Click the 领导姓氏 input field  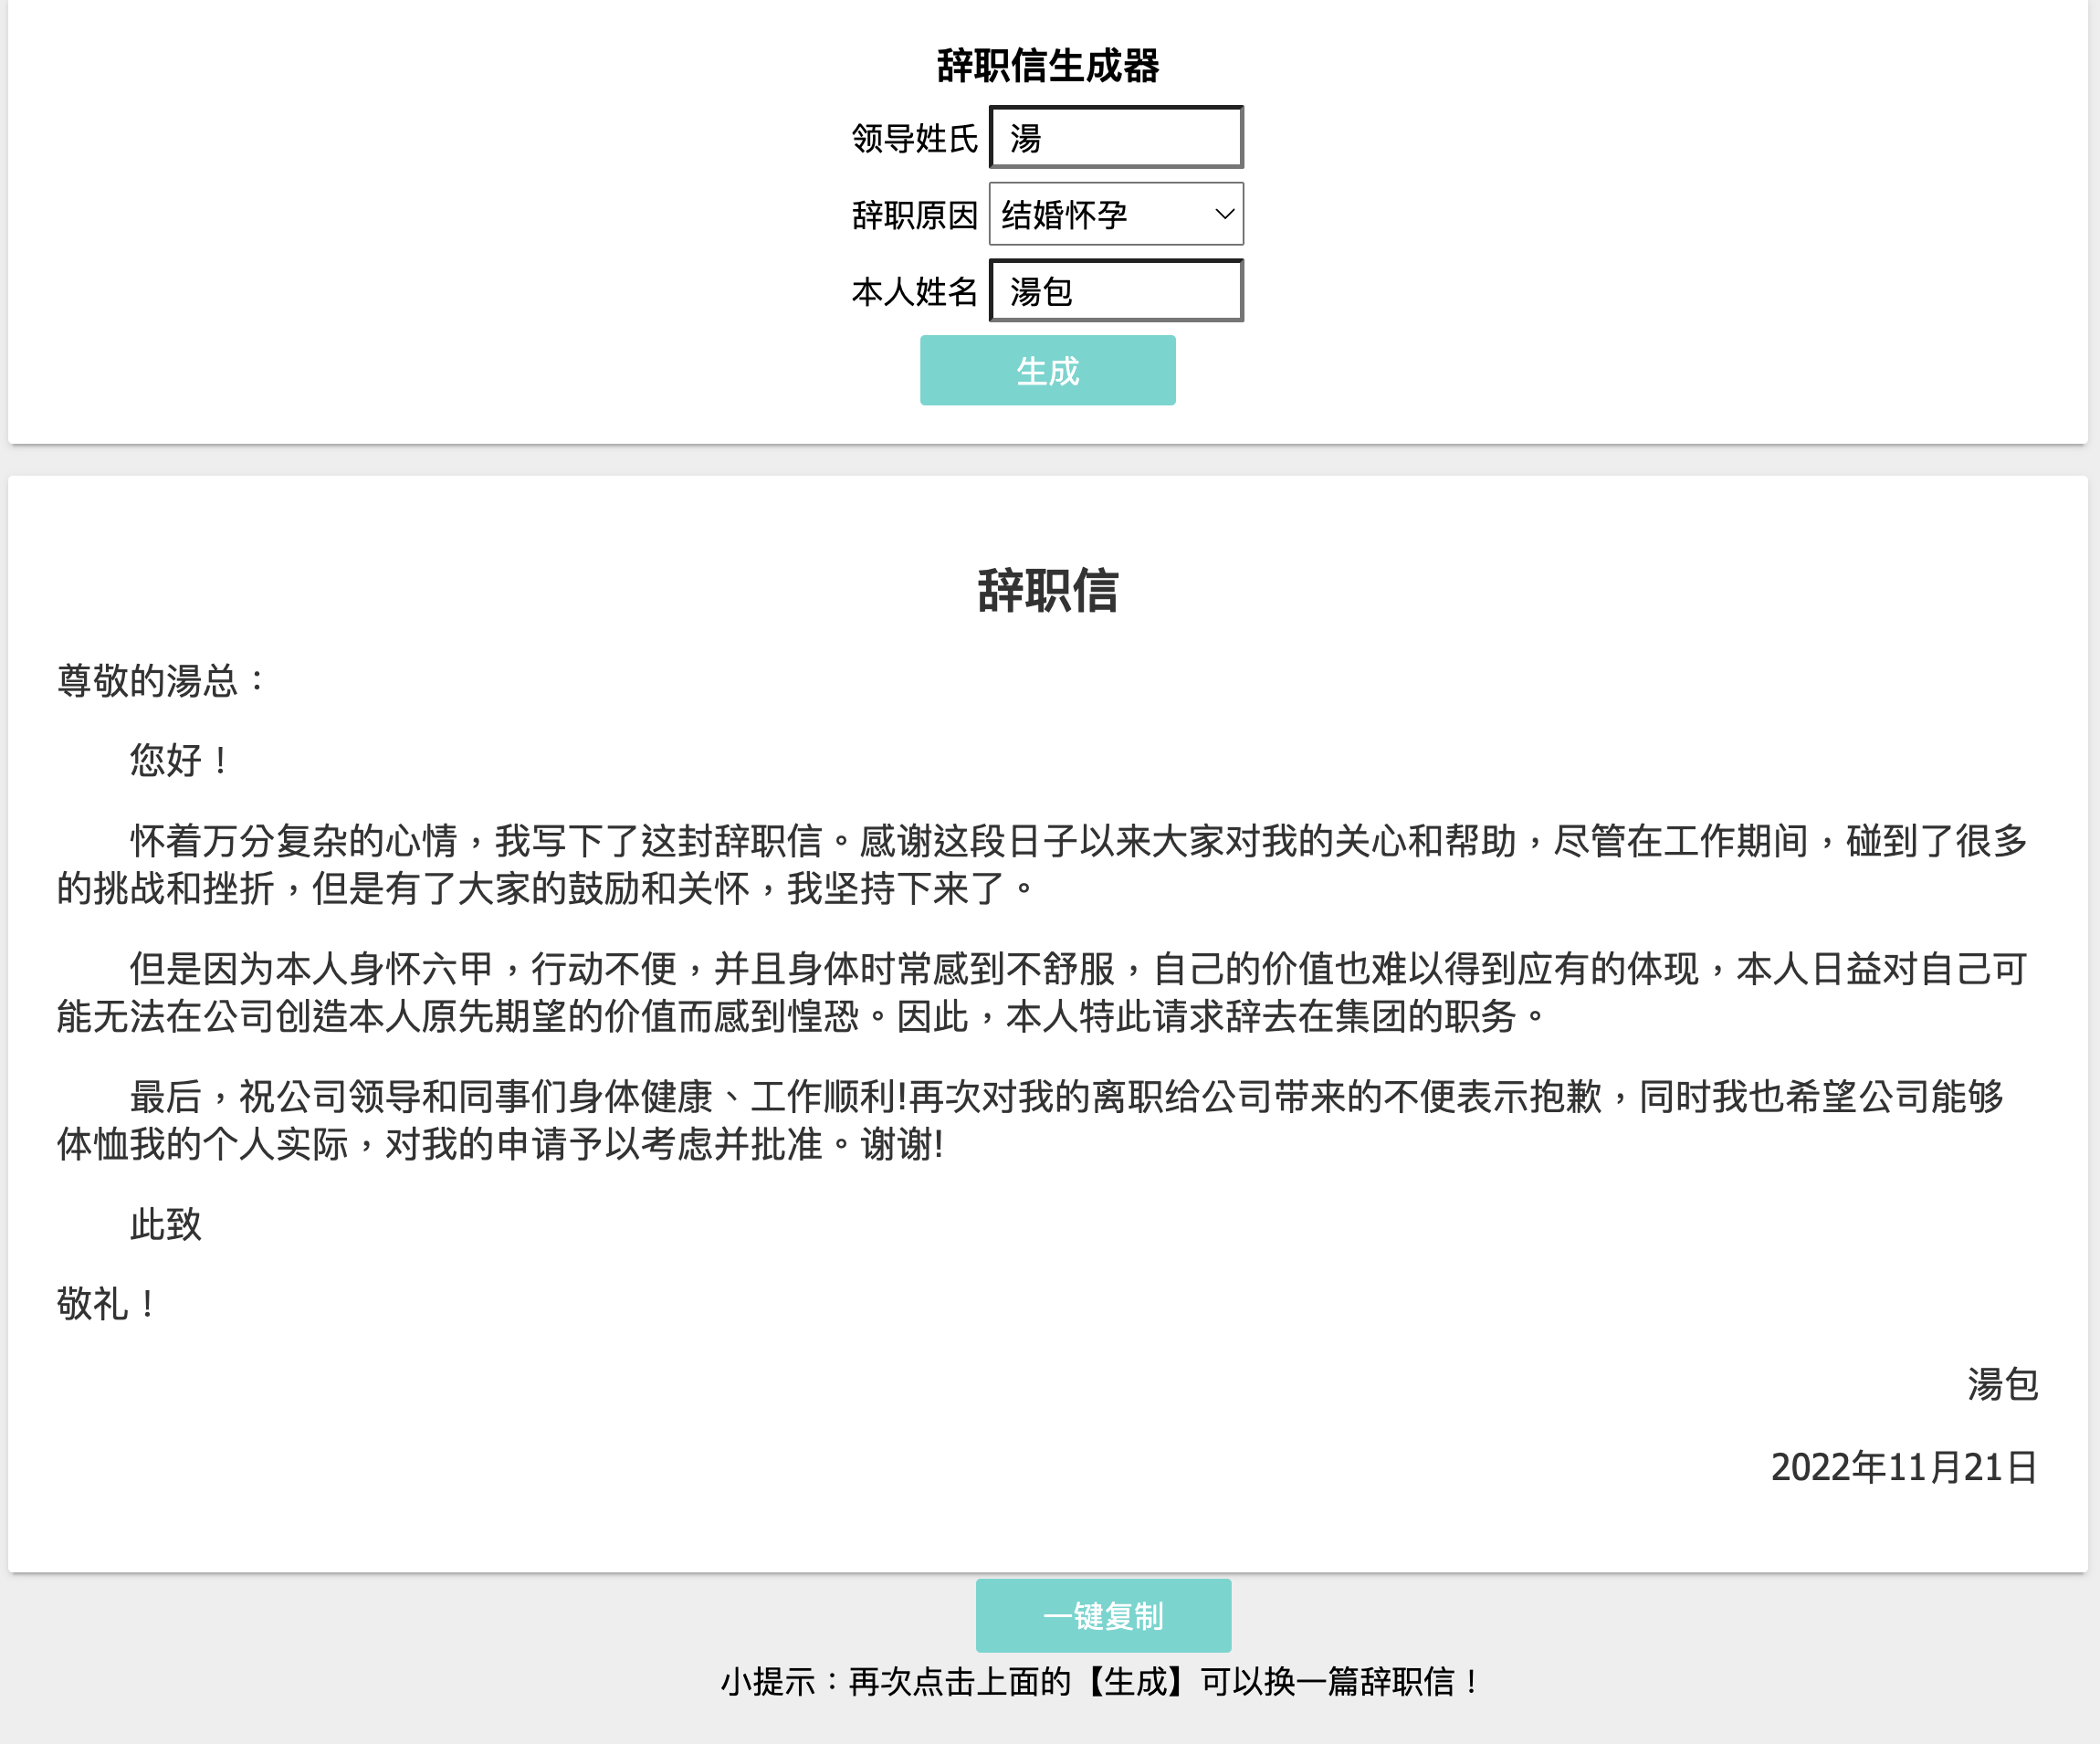[x=1116, y=138]
